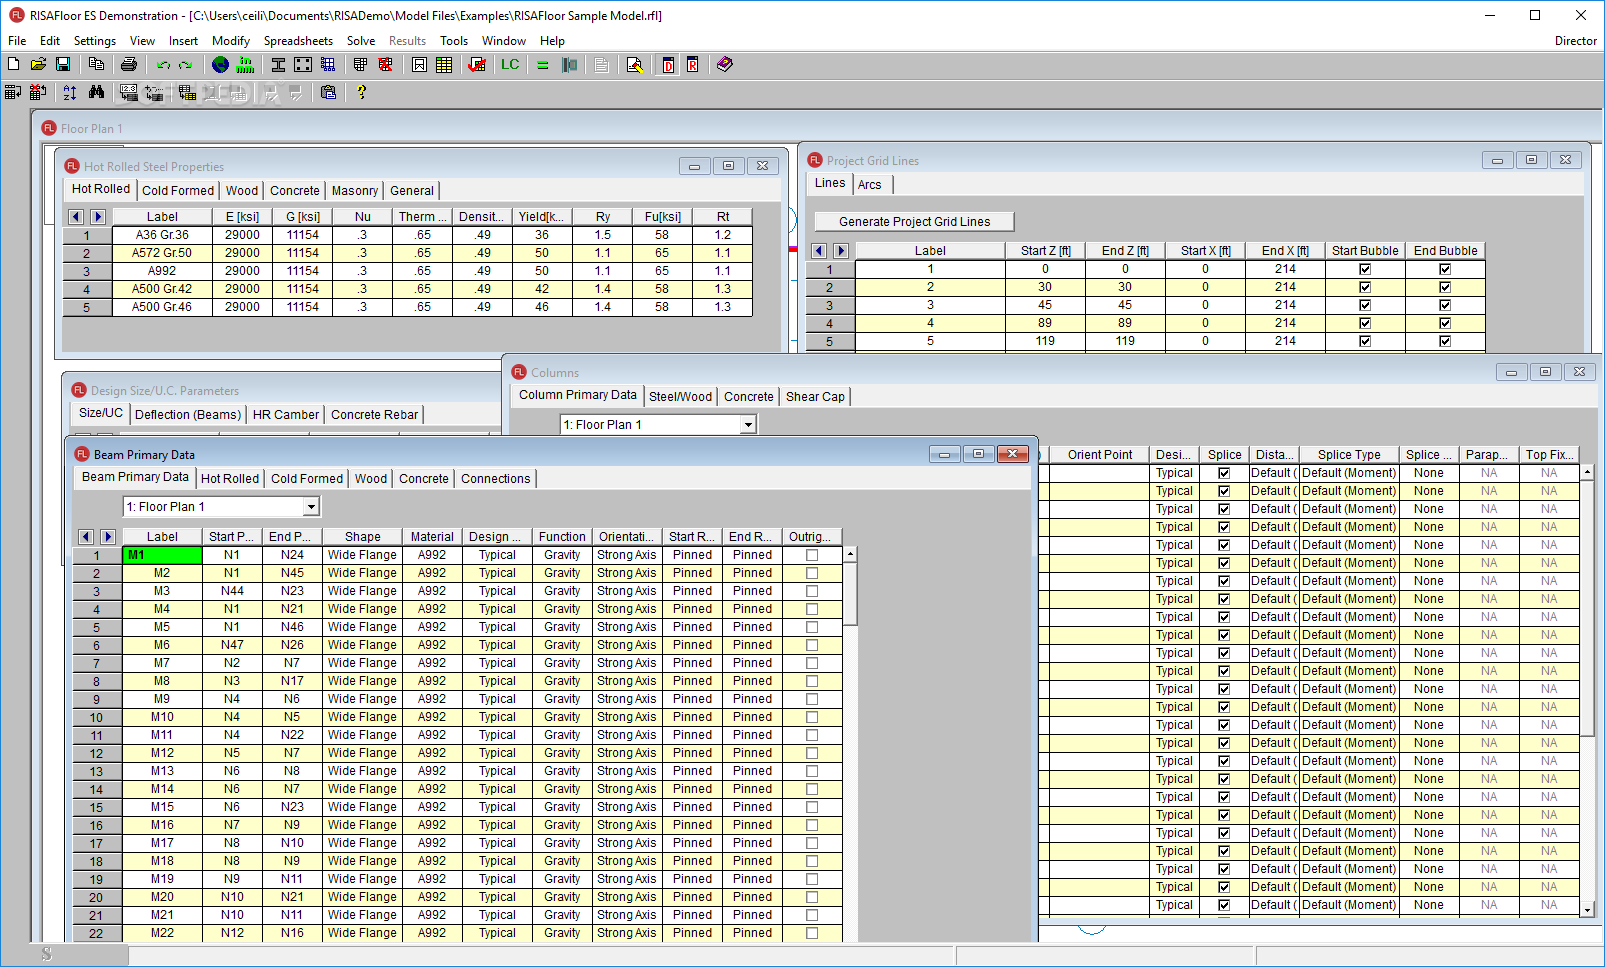Select green M1 label cell
Viewport: 1605px width, 967px height.
162,555
